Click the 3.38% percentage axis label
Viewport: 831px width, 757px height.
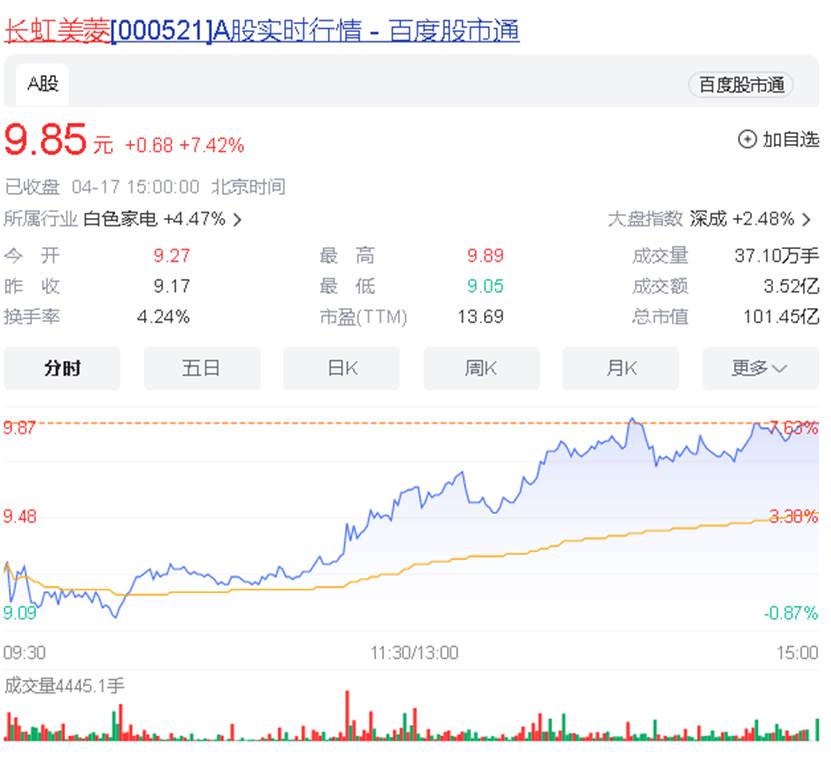pyautogui.click(x=793, y=516)
